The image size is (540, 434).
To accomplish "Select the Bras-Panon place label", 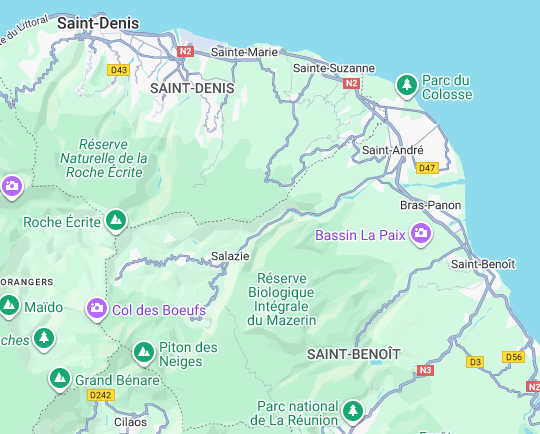I will pyautogui.click(x=430, y=205).
